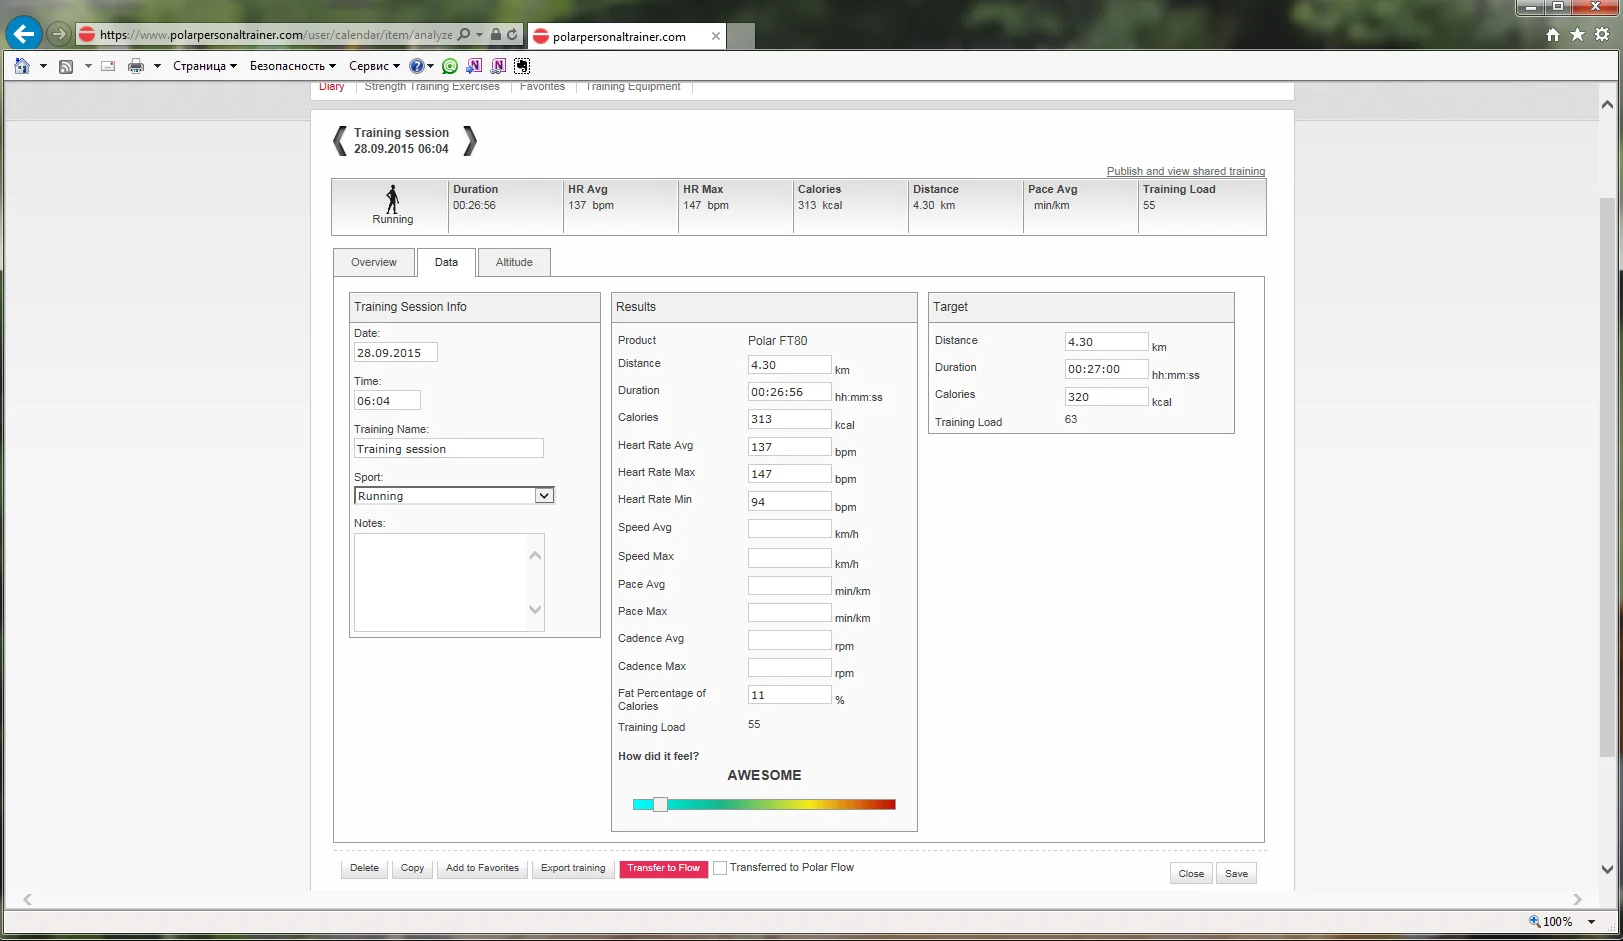Go to next training session arrow
The height and width of the screenshot is (941, 1623).
tap(470, 141)
